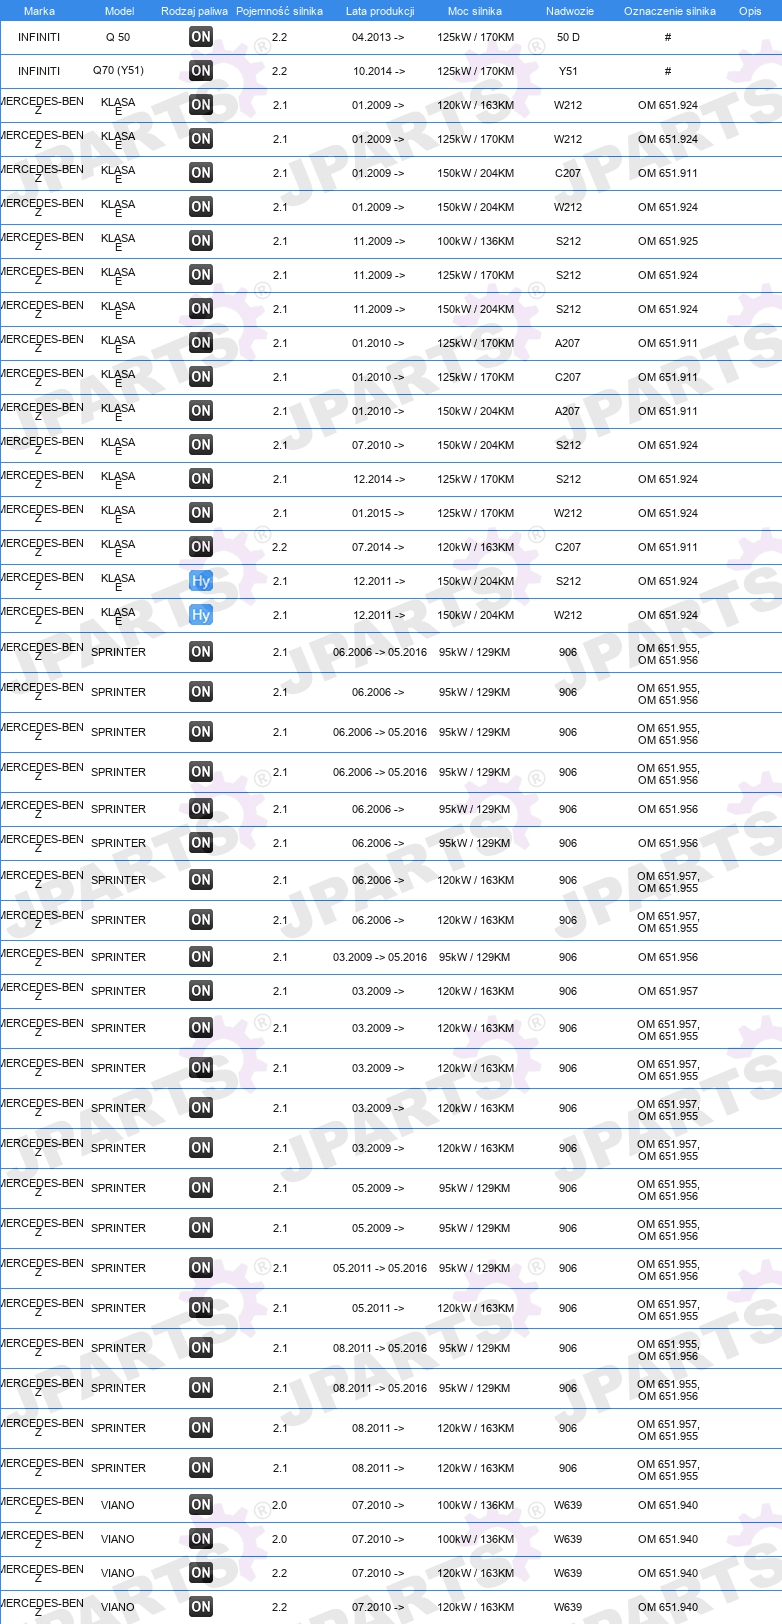
Task: Click the Nadwozie column header
Action: pos(569,11)
